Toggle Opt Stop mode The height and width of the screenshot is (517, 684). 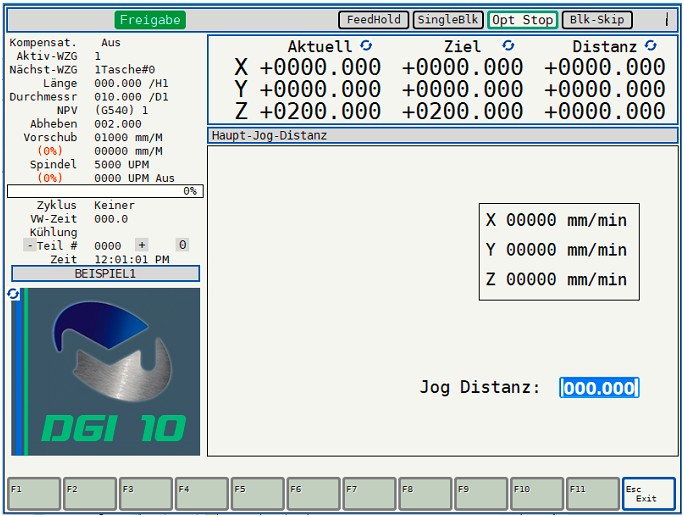click(x=523, y=20)
